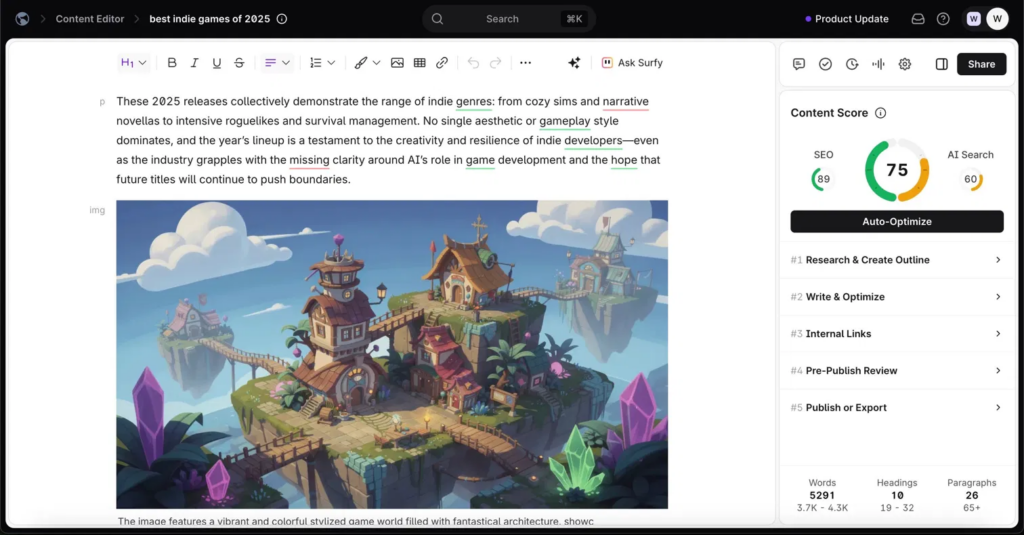Click the numbered list icon
The width and height of the screenshot is (1024, 535).
tap(315, 63)
